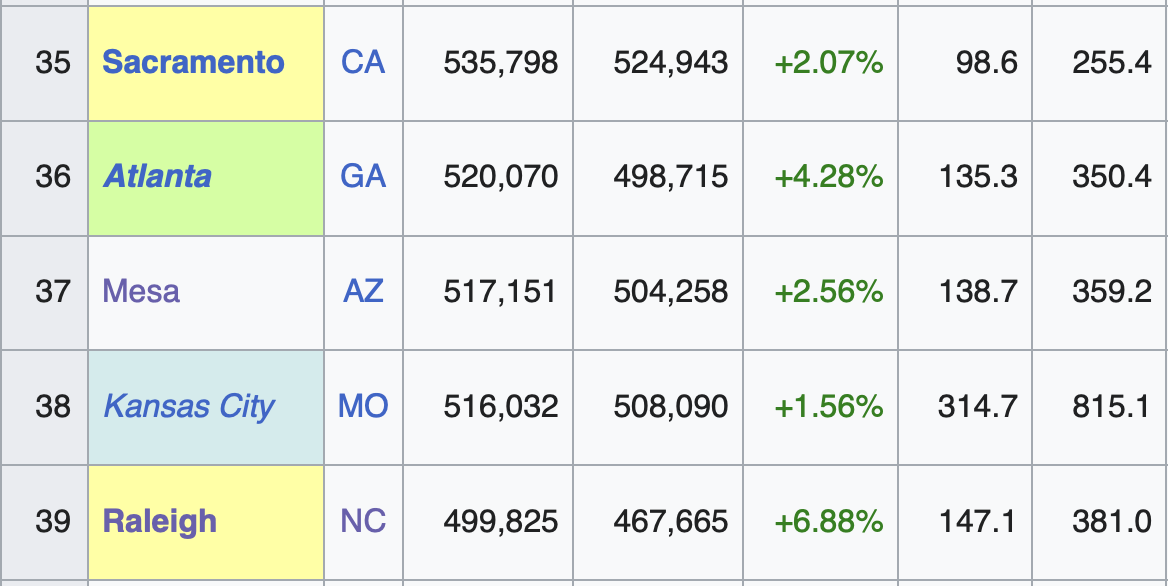Click the rank 35 cell

pyautogui.click(x=53, y=62)
